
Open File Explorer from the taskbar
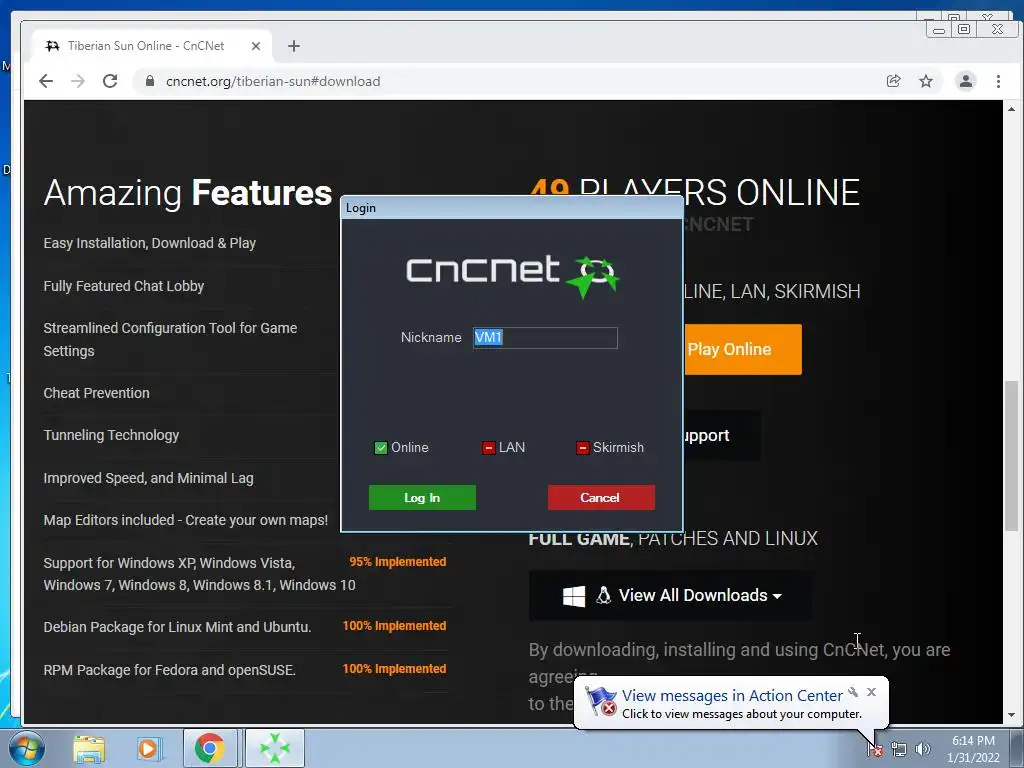pos(89,748)
